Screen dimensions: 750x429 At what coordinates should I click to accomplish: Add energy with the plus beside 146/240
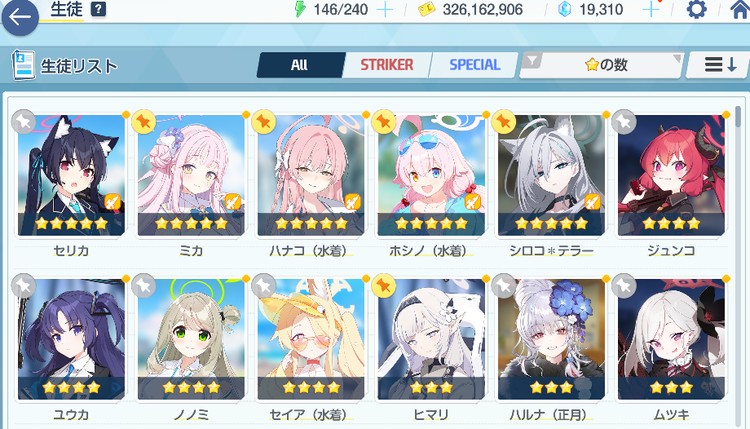(385, 10)
